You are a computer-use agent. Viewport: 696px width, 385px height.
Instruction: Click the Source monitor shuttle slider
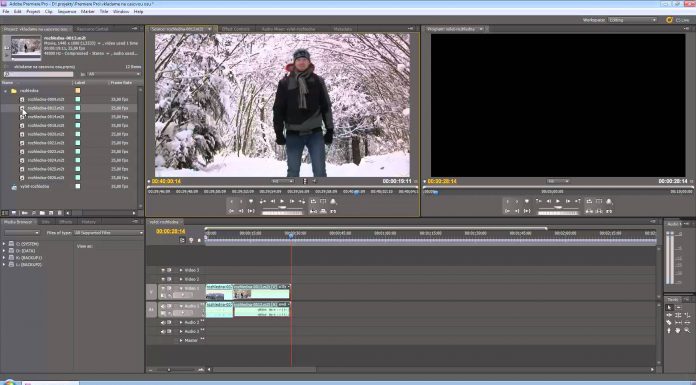tap(282, 207)
